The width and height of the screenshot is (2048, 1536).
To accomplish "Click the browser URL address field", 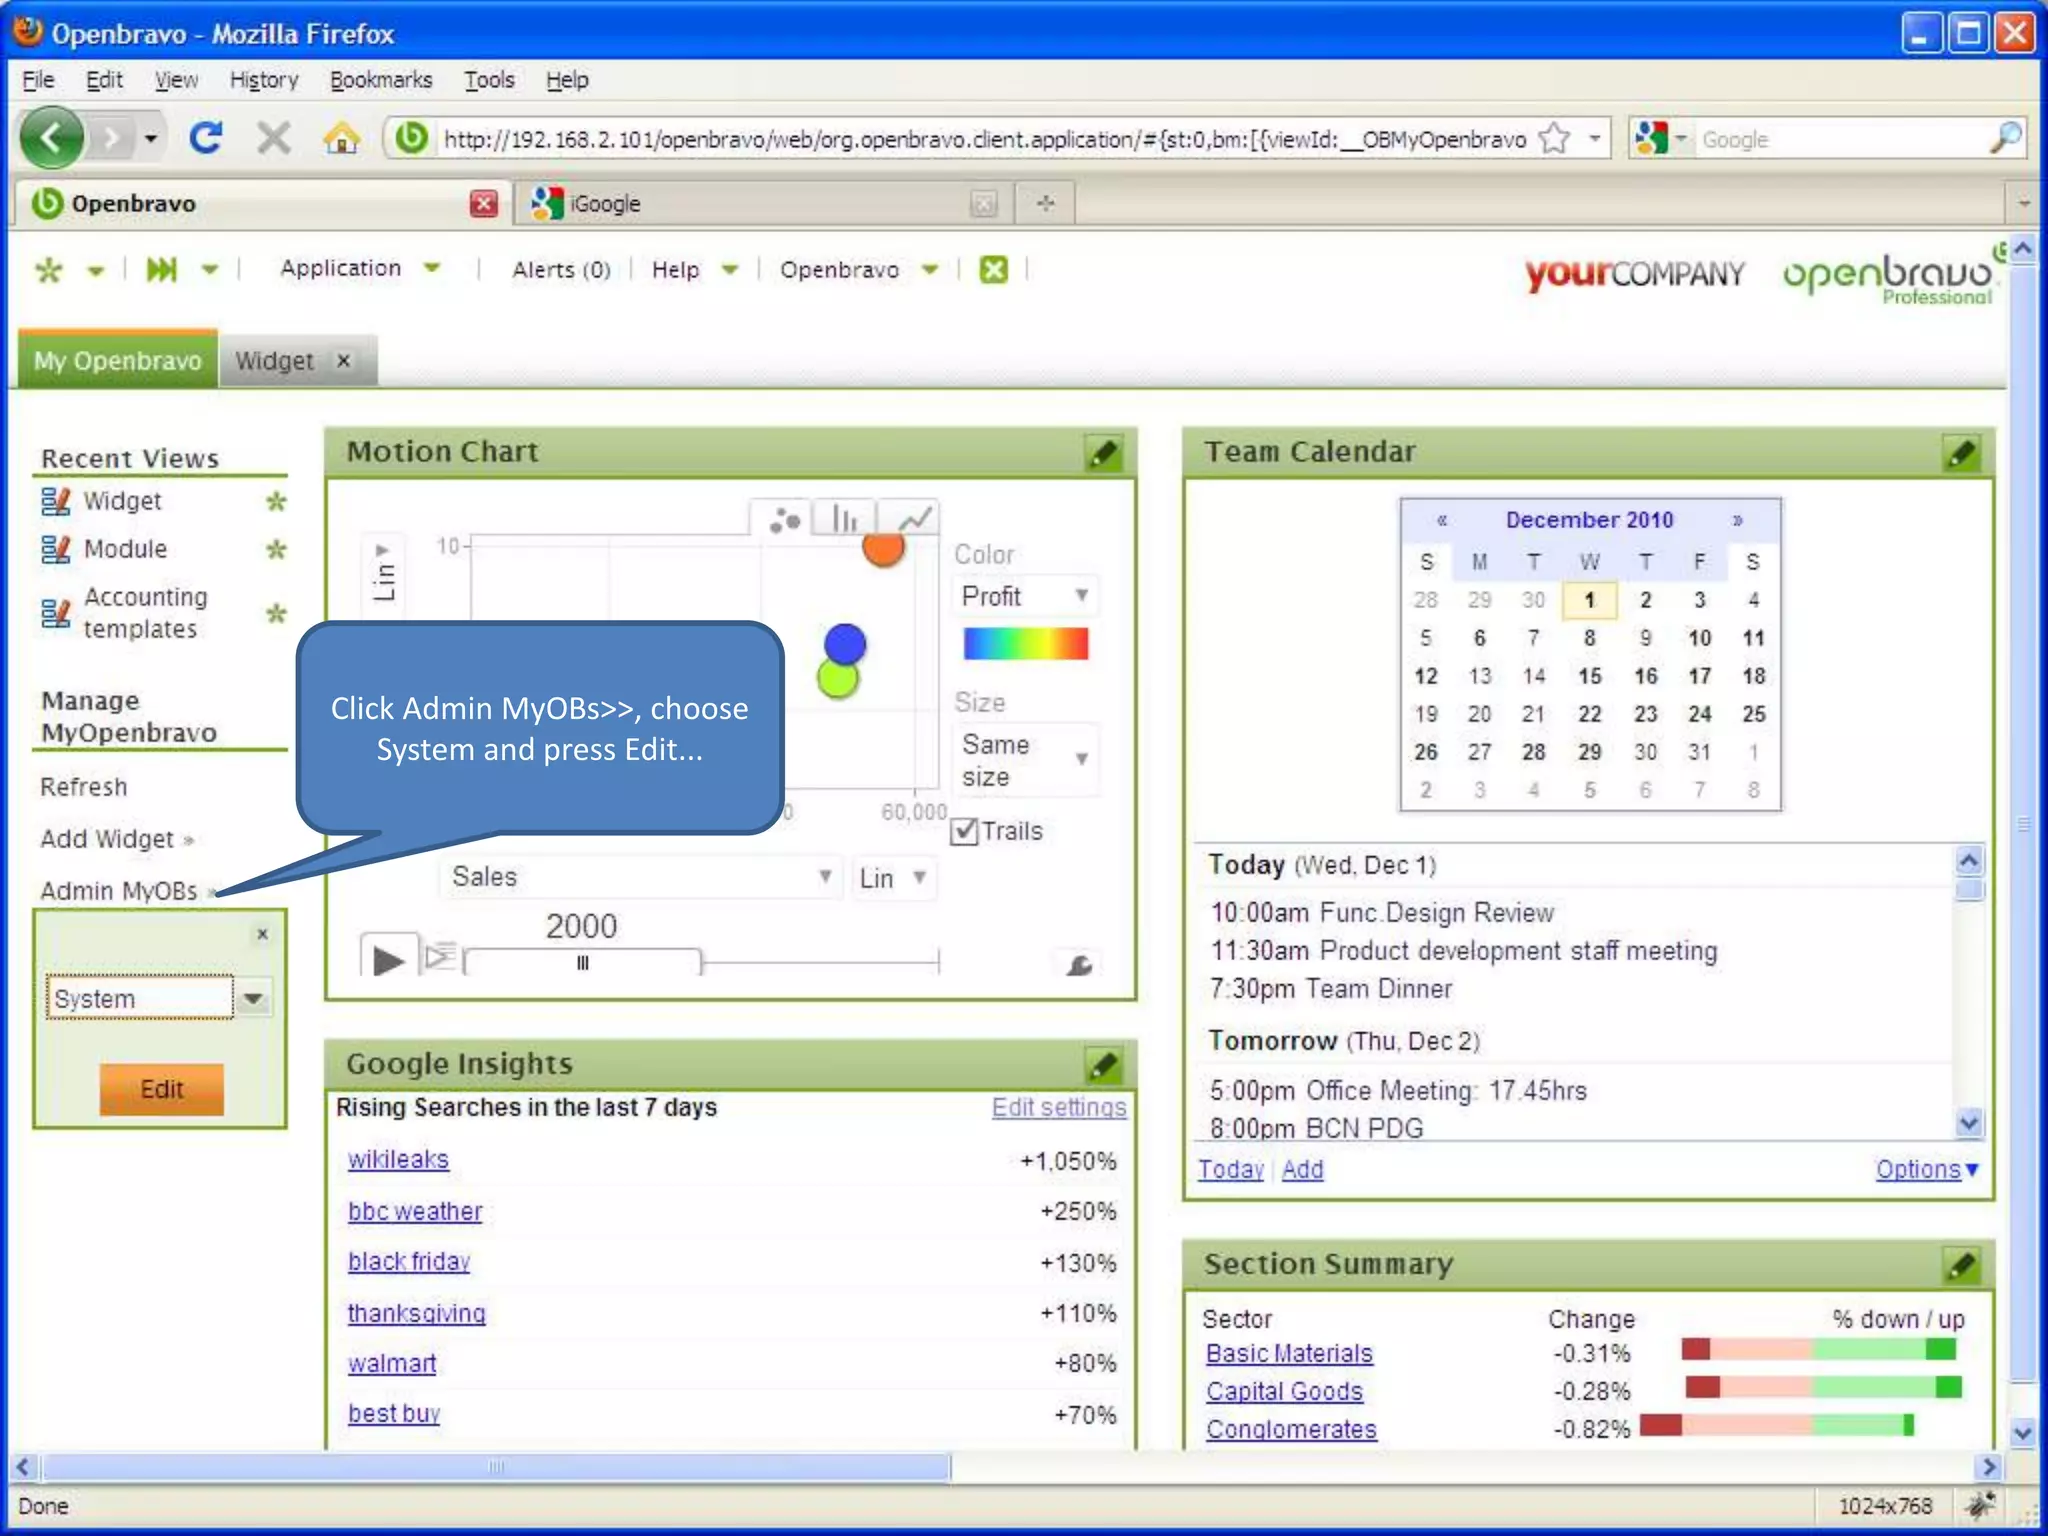I will 984,139.
